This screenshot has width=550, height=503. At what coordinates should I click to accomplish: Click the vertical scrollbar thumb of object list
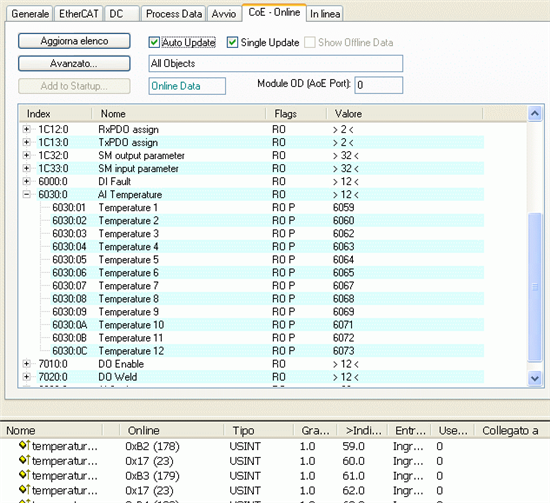(x=535, y=287)
